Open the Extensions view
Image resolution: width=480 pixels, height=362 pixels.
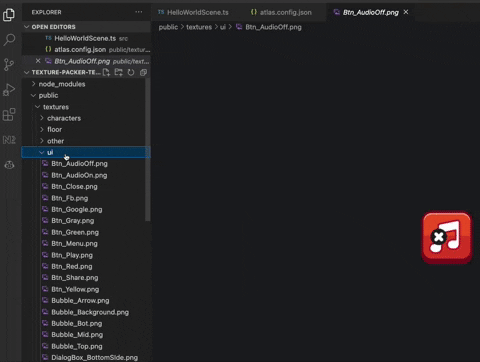coord(9,115)
